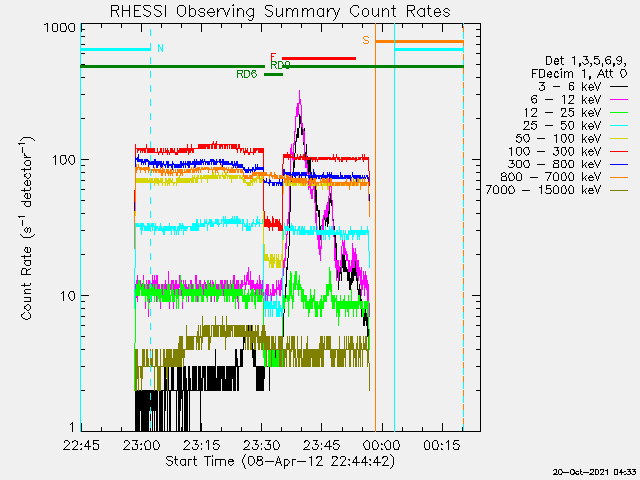This screenshot has width=640, height=480.
Task: Click the solid orange vertical line before 00:00
Action: point(376,227)
